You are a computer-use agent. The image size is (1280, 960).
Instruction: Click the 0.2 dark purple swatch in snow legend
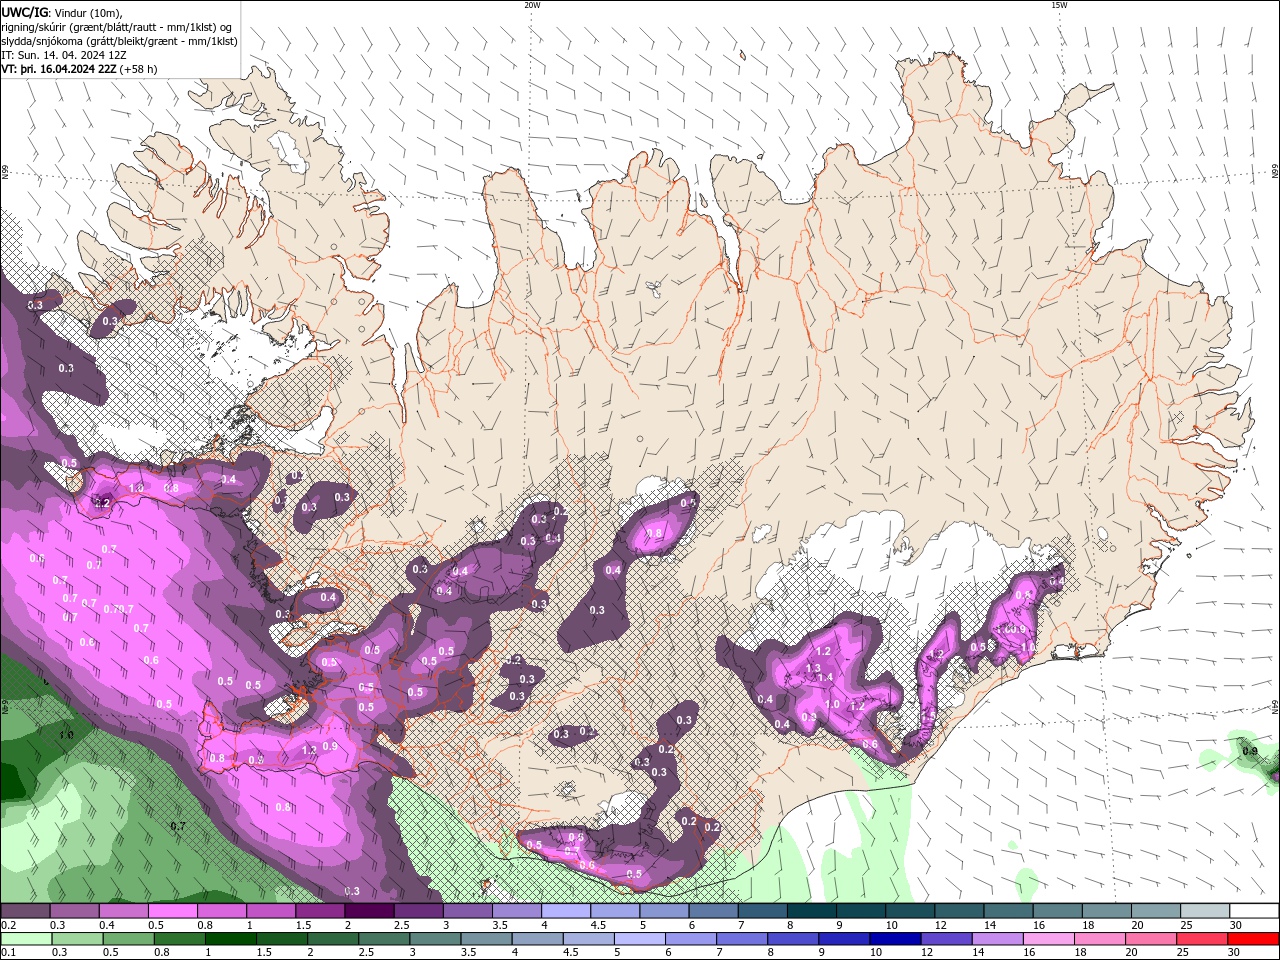(24, 911)
